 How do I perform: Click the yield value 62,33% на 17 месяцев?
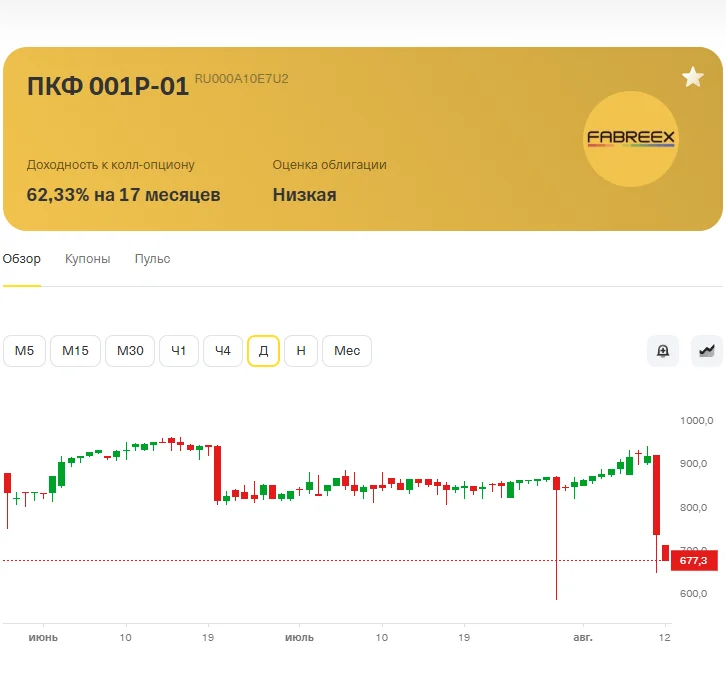click(123, 195)
